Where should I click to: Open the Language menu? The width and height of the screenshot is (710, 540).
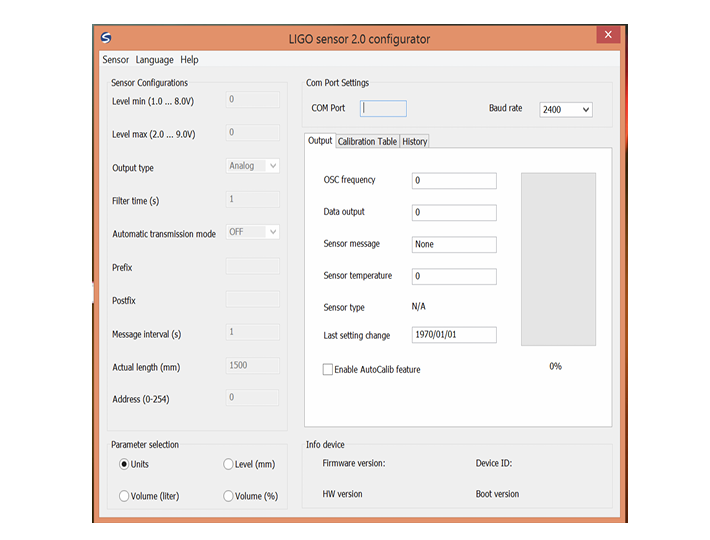tap(154, 60)
